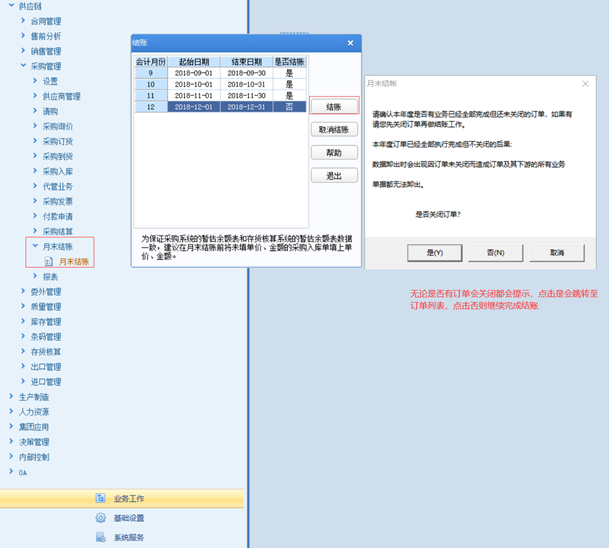This screenshot has height=548, width=609.
Task: Select the 采购到货 tree item
Action: click(x=57, y=157)
